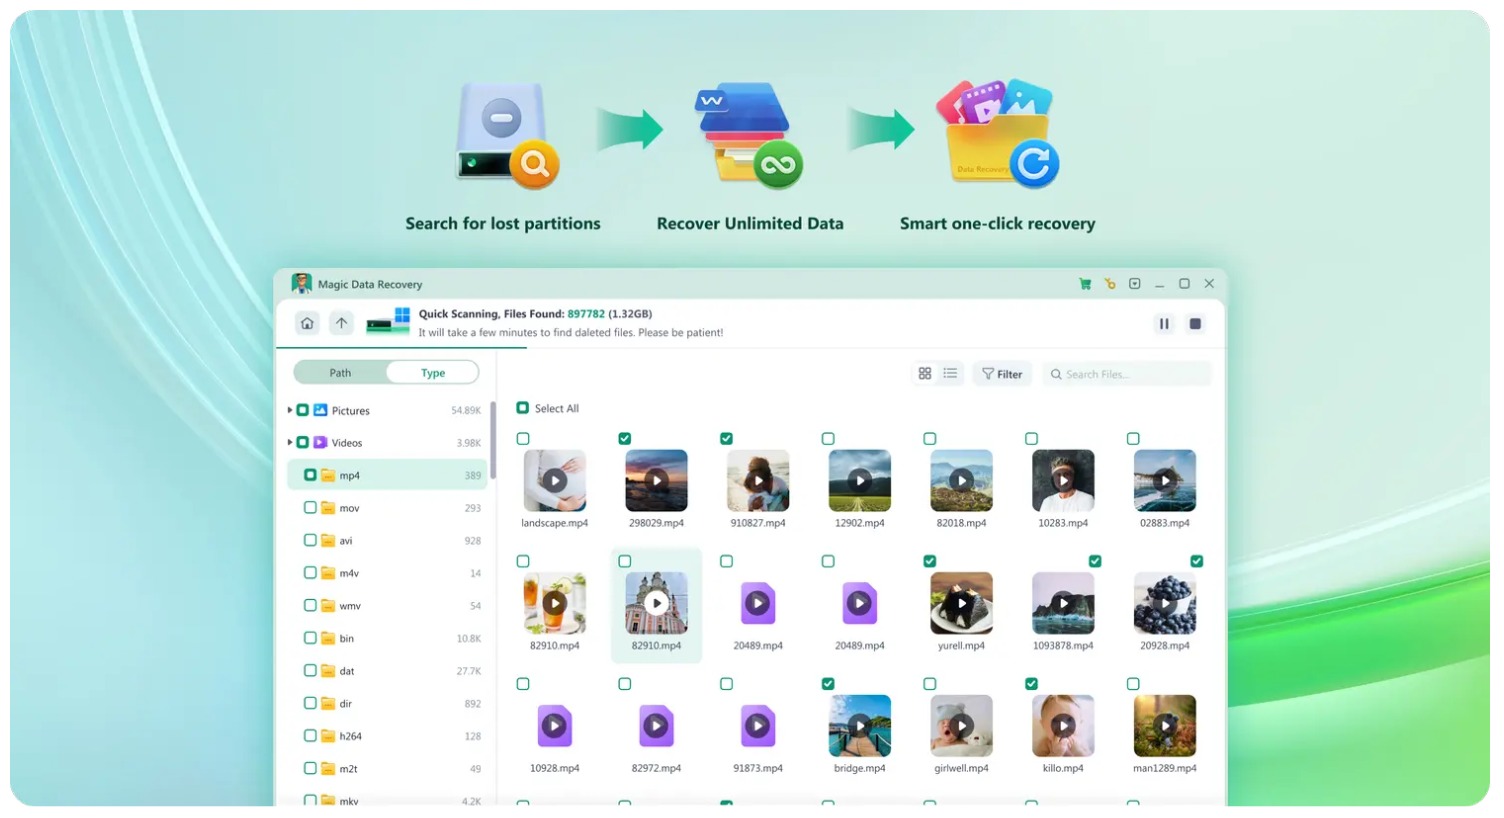This screenshot has width=1504, height=818.
Task: Select the Type tab
Action: click(433, 373)
